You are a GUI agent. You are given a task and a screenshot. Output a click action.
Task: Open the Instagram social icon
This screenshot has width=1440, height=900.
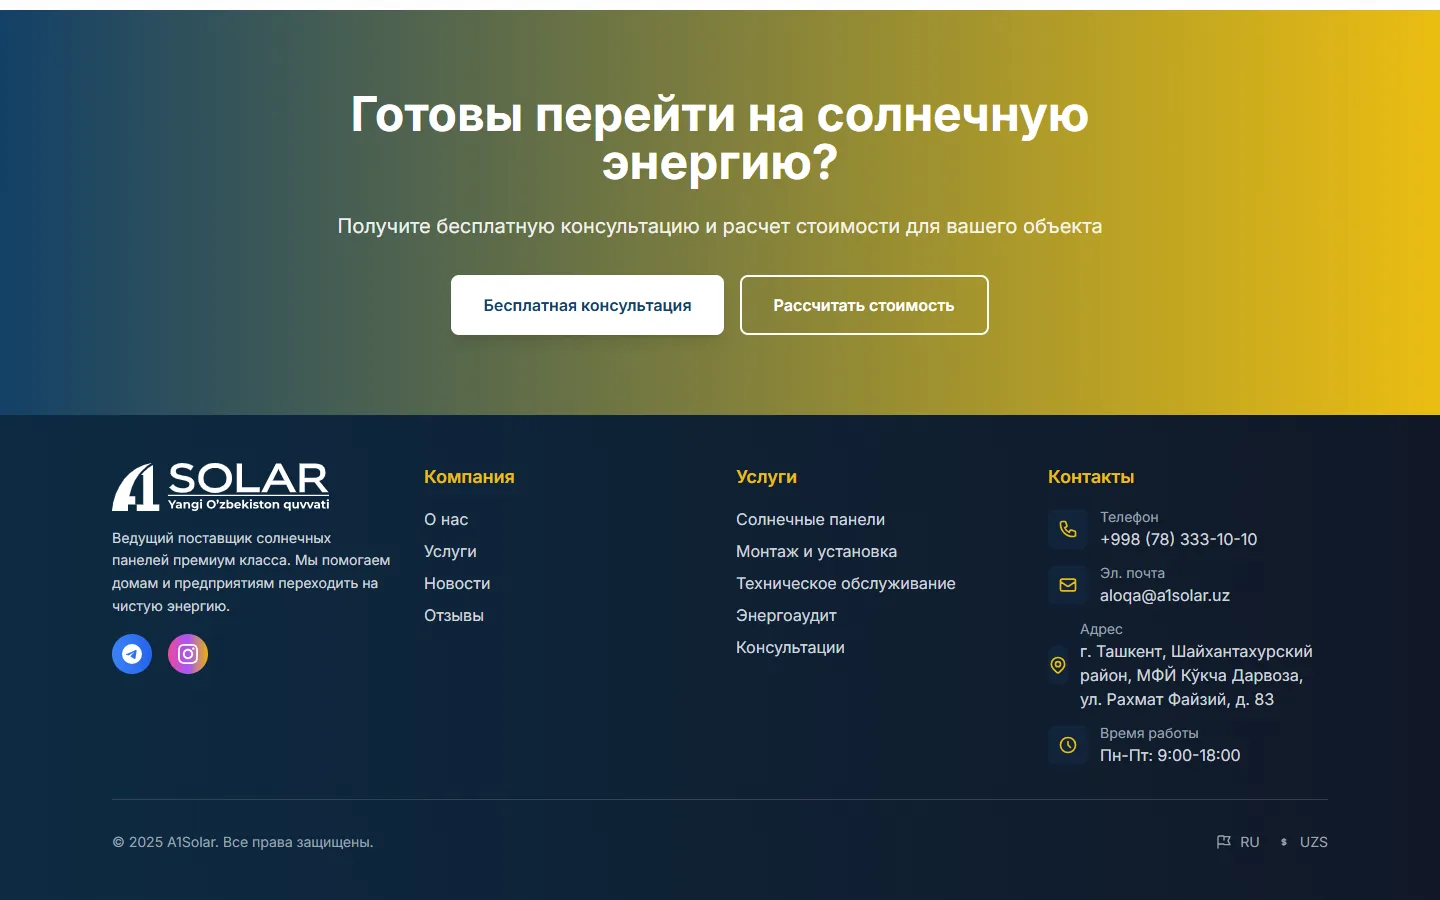[x=188, y=654]
